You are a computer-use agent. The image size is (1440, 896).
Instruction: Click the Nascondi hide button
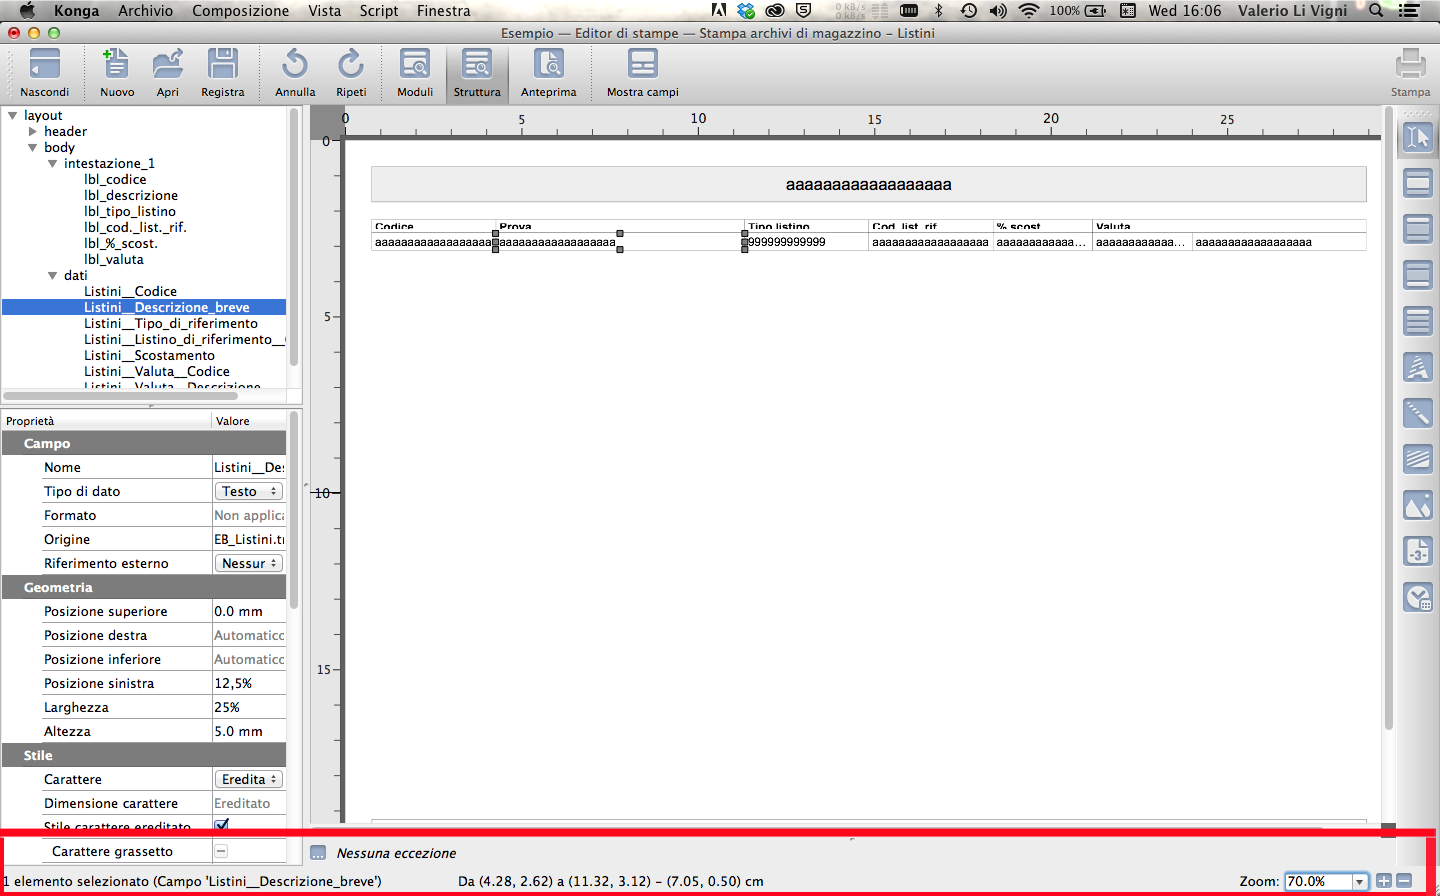tap(45, 66)
